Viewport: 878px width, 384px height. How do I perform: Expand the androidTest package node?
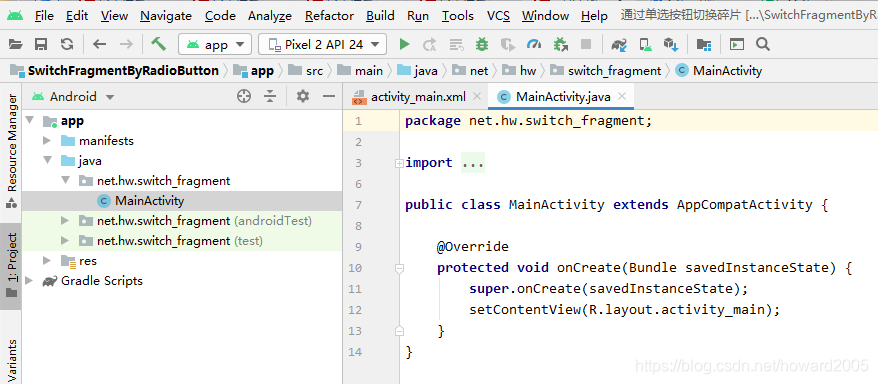tap(66, 221)
